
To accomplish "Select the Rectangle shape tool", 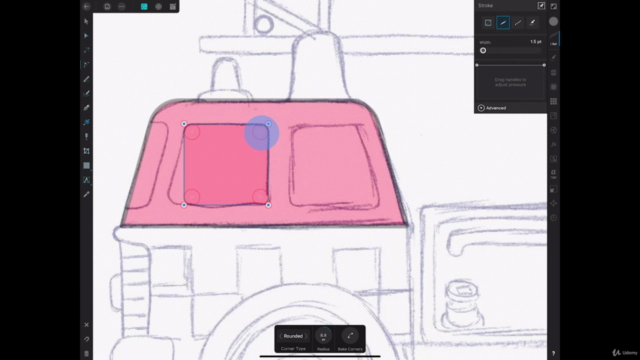I will (86, 165).
